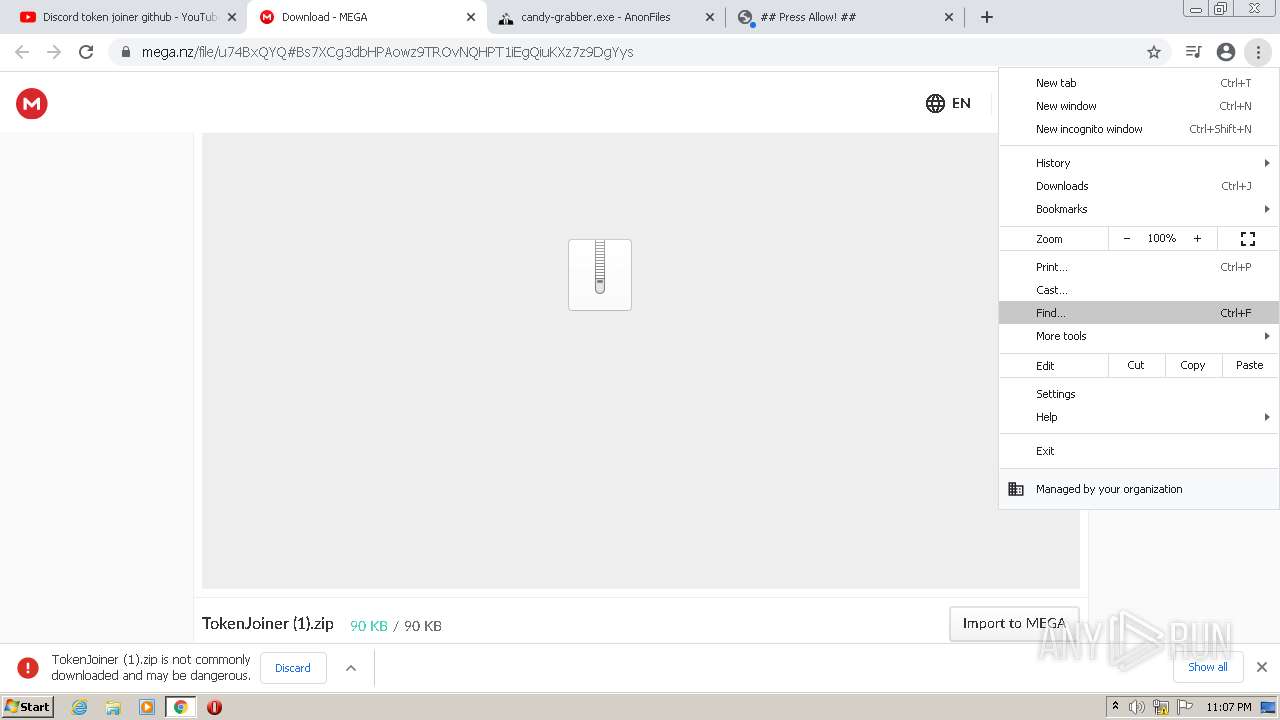Image resolution: width=1280 pixels, height=720 pixels.
Task: Bookmark this page with the star icon
Action: 1154,52
